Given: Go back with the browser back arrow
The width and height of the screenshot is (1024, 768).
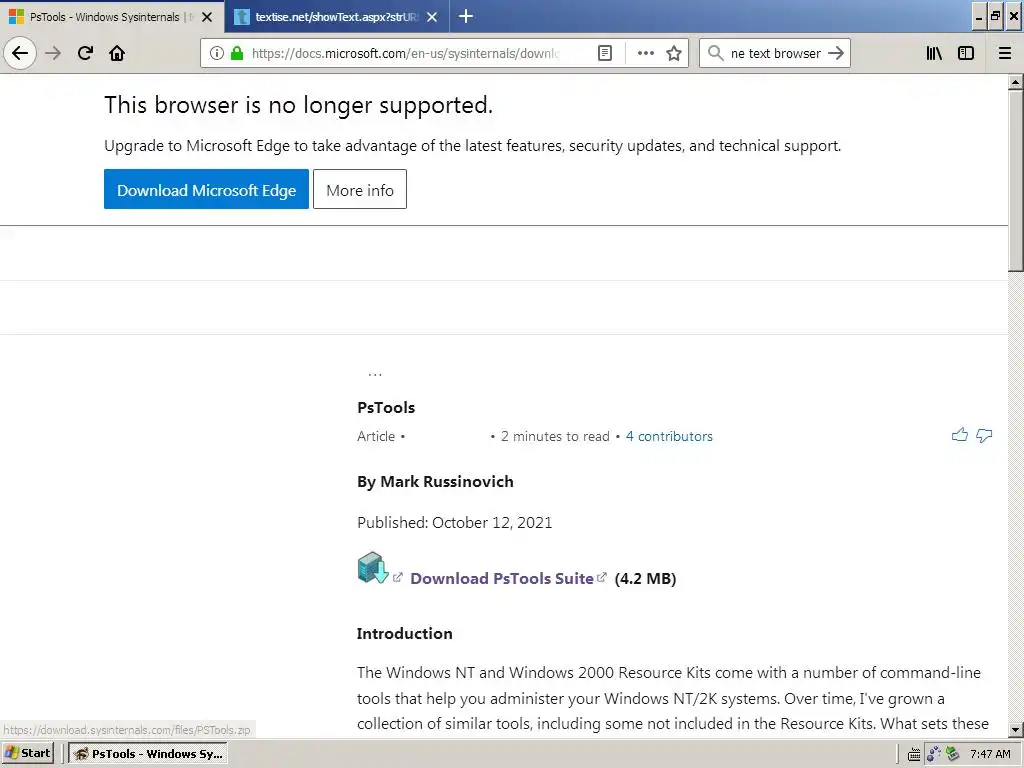Looking at the screenshot, I should coord(20,53).
